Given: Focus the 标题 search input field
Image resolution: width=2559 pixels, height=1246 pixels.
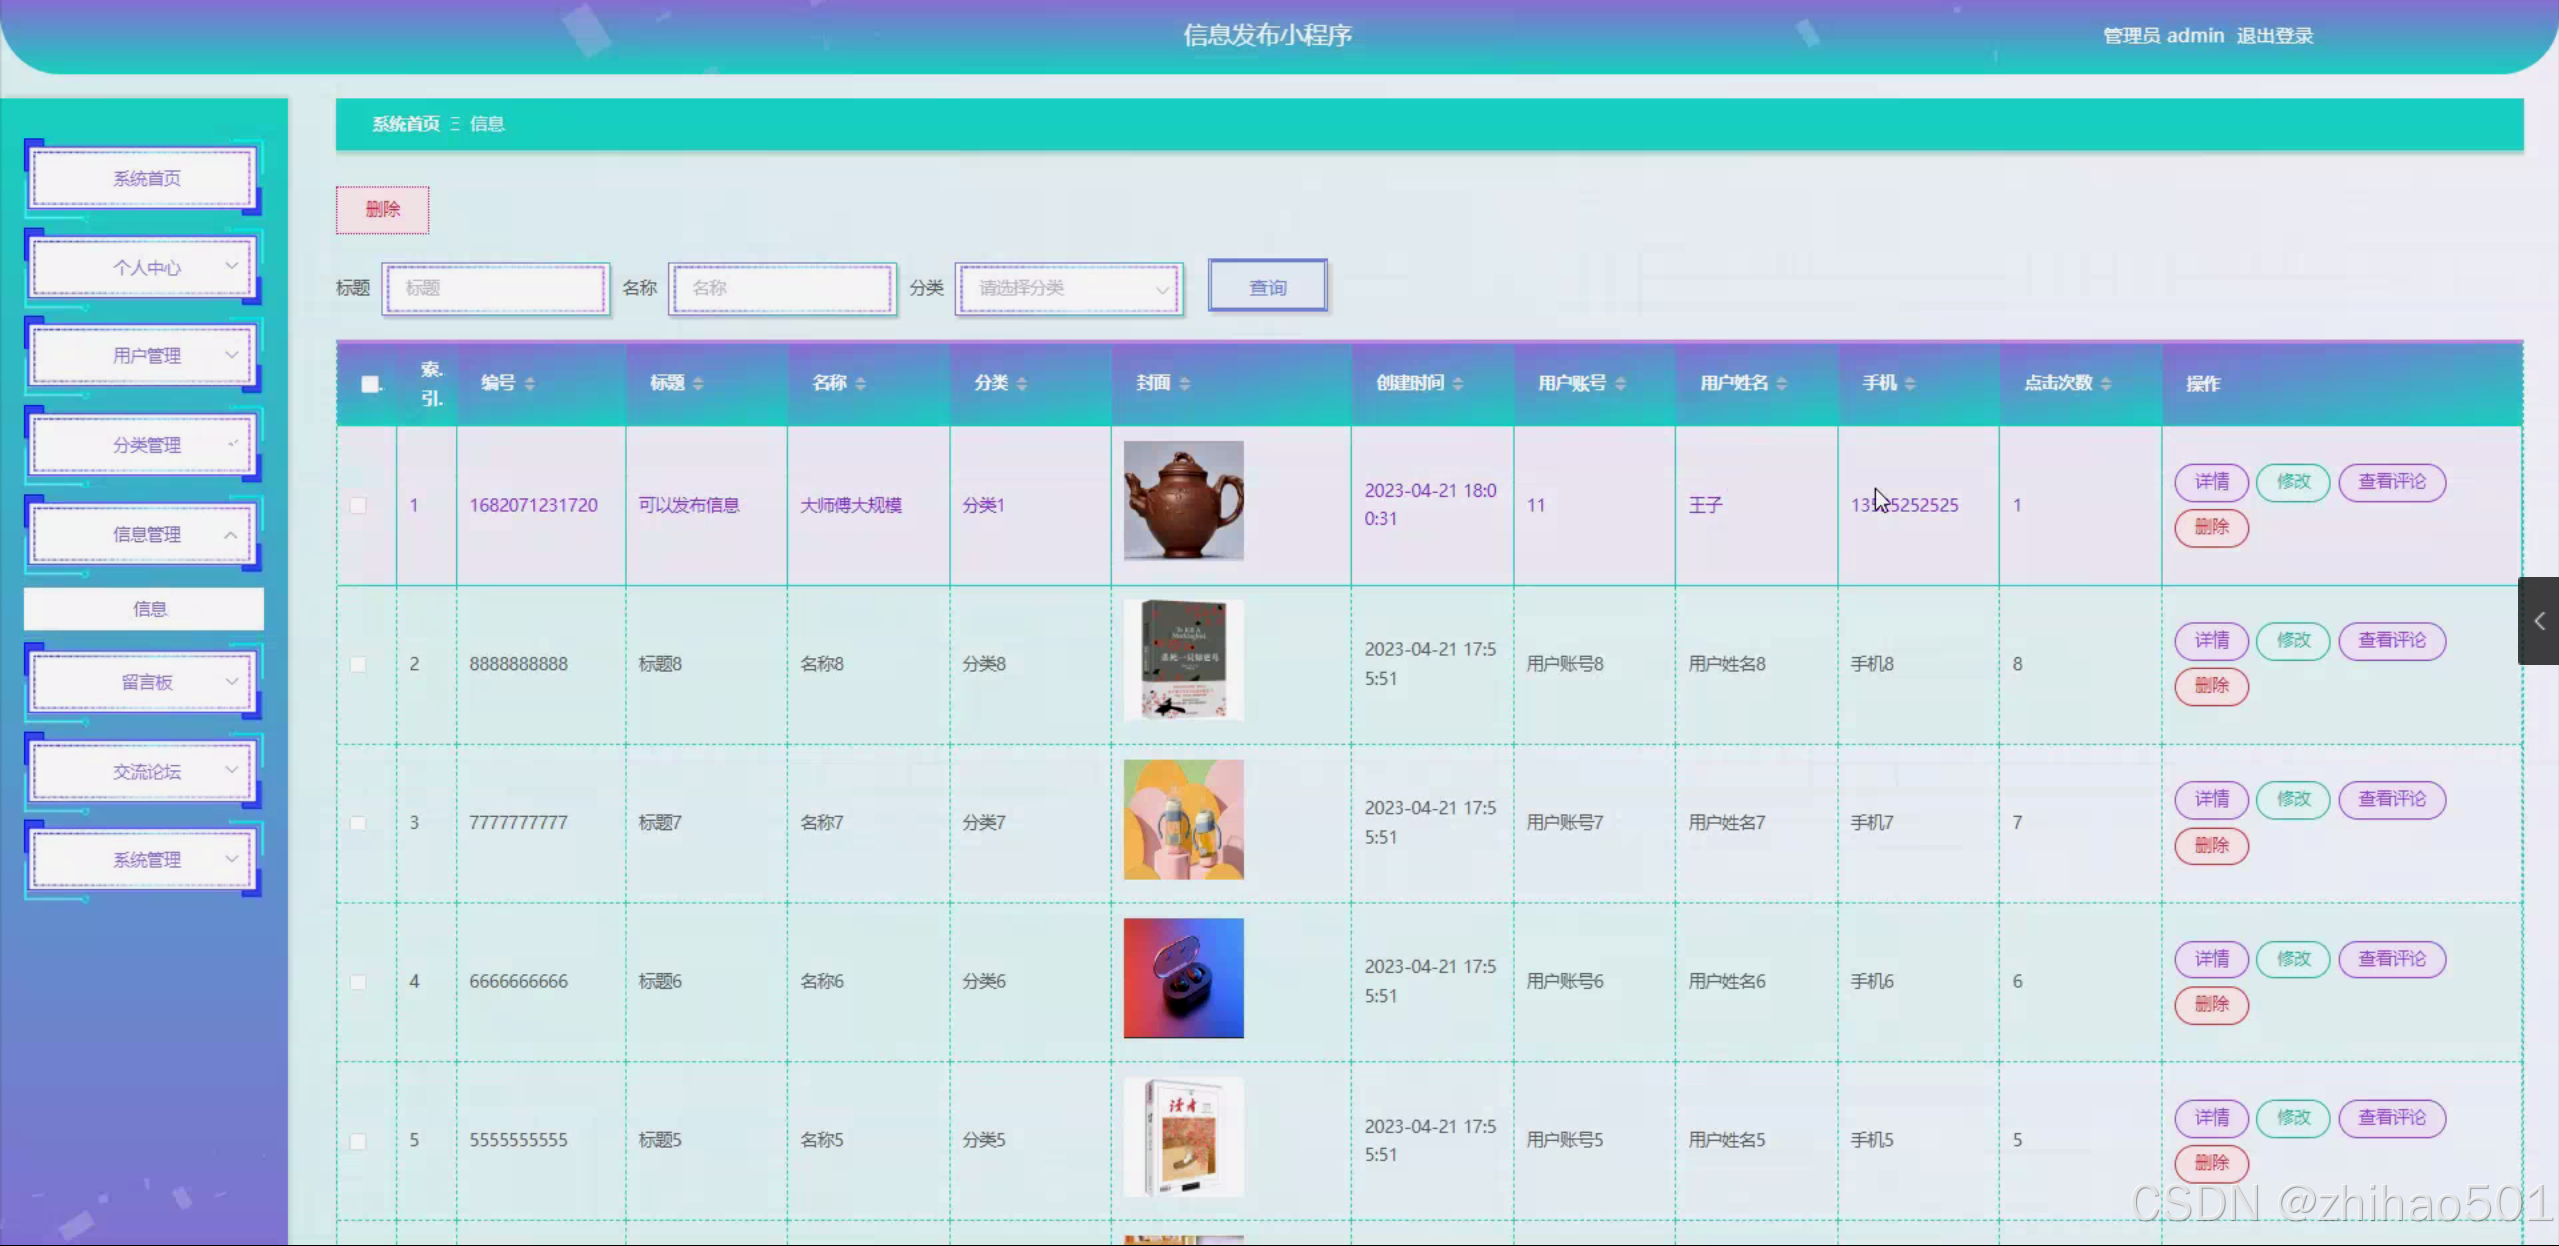Looking at the screenshot, I should pyautogui.click(x=496, y=289).
